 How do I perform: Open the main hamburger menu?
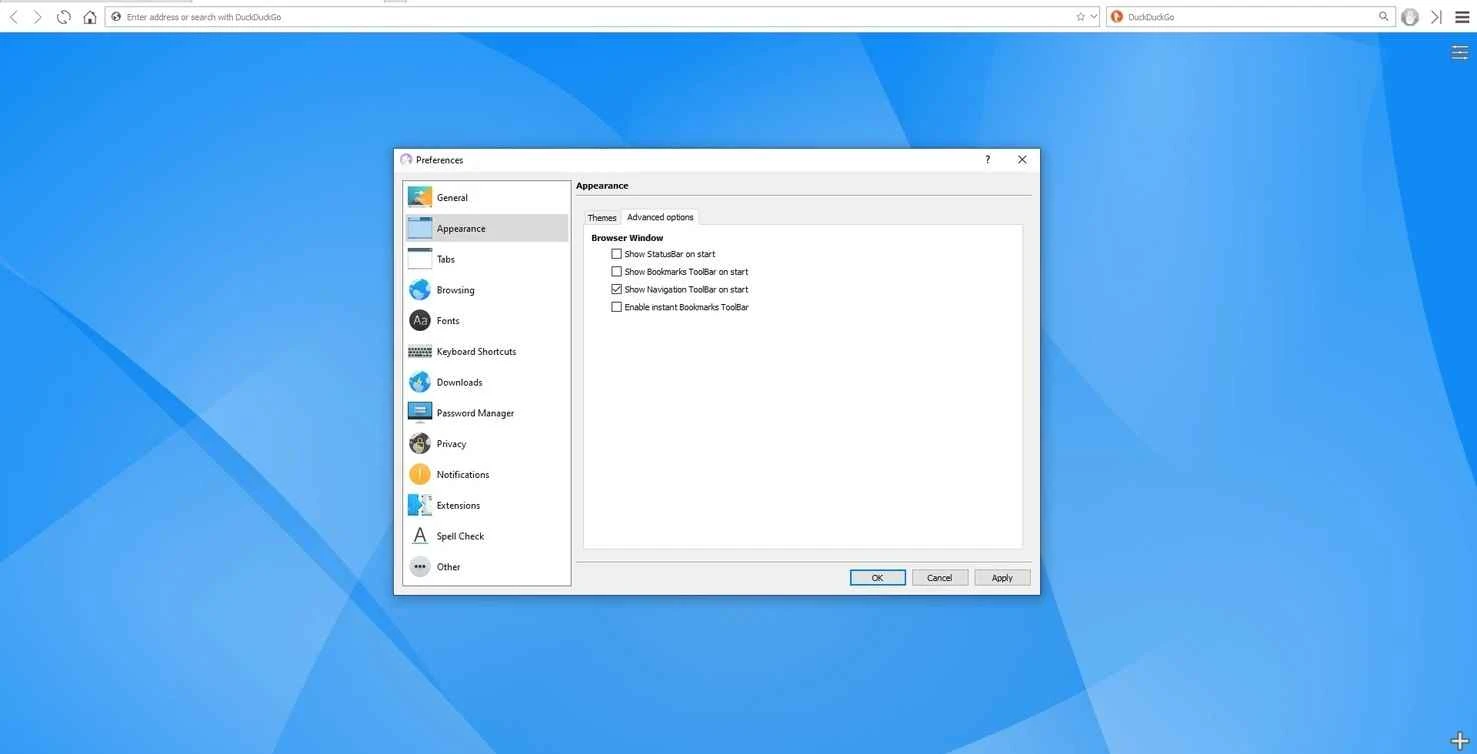1462,17
